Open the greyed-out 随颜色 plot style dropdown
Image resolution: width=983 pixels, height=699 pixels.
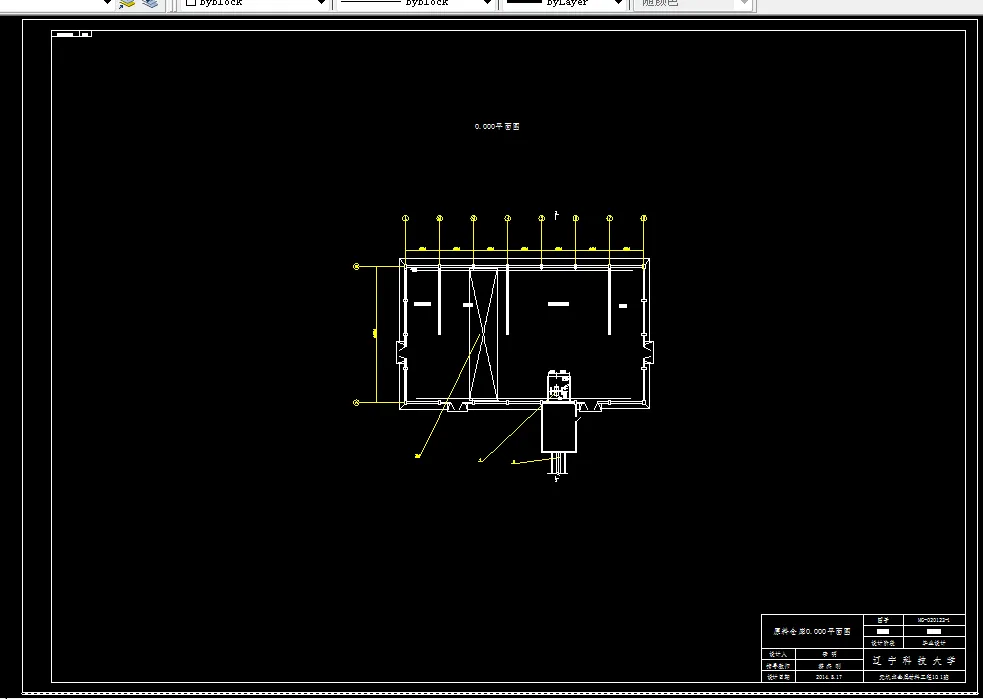(x=692, y=4)
